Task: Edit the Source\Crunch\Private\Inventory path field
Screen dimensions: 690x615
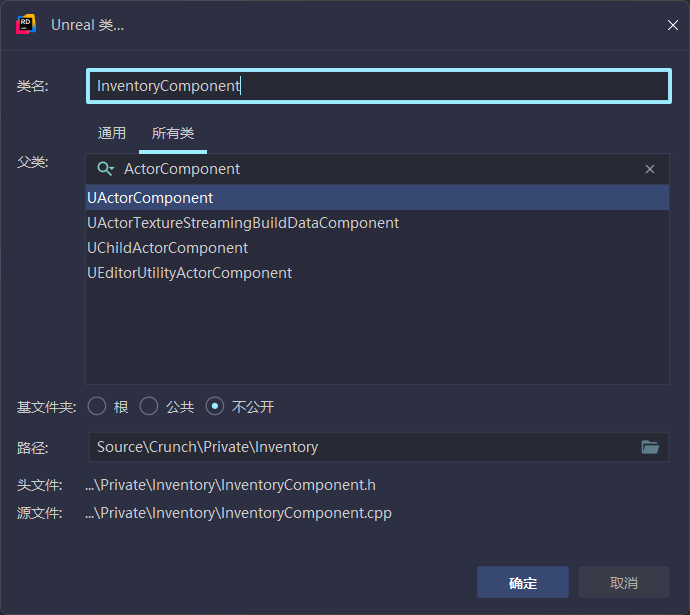Action: 379,447
